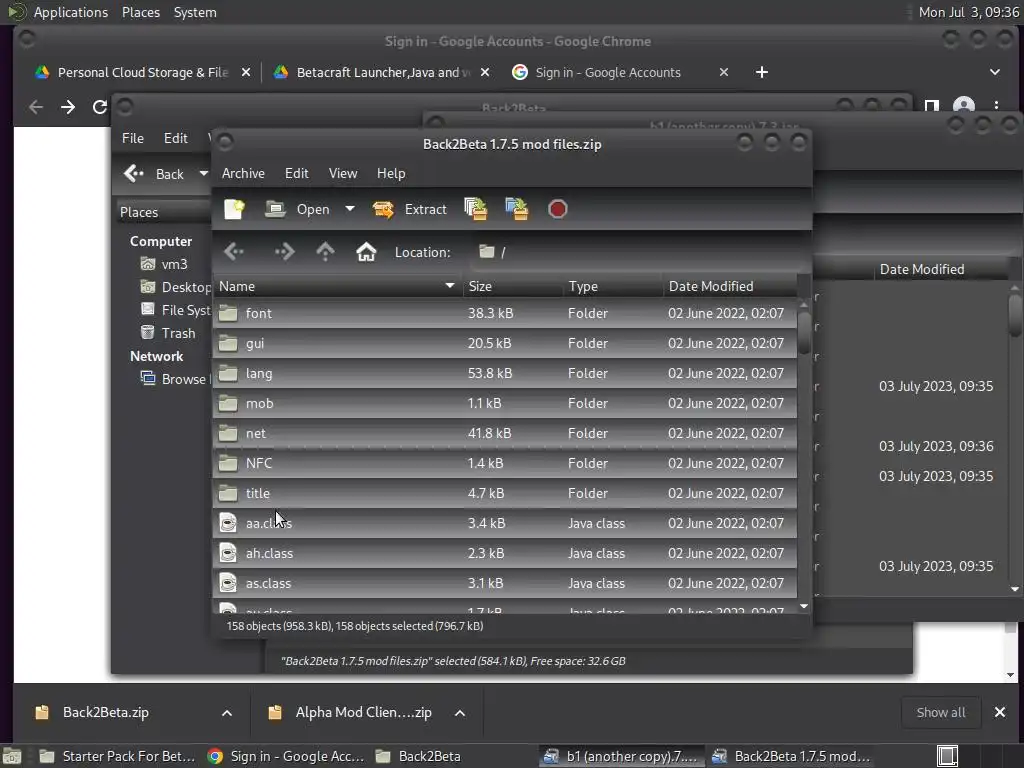Select the as.class file icon
This screenshot has width=1024, height=768.
[x=228, y=583]
